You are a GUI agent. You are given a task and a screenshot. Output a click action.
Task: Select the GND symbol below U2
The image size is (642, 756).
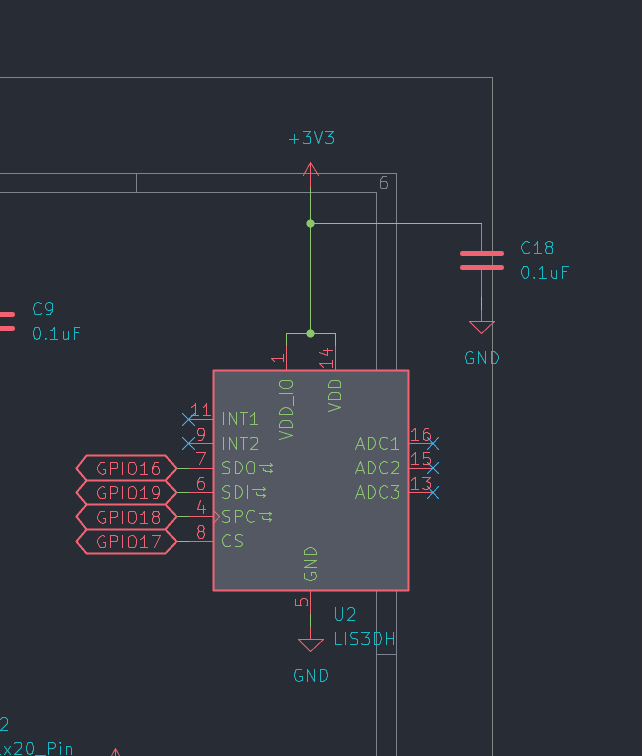pyautogui.click(x=311, y=646)
